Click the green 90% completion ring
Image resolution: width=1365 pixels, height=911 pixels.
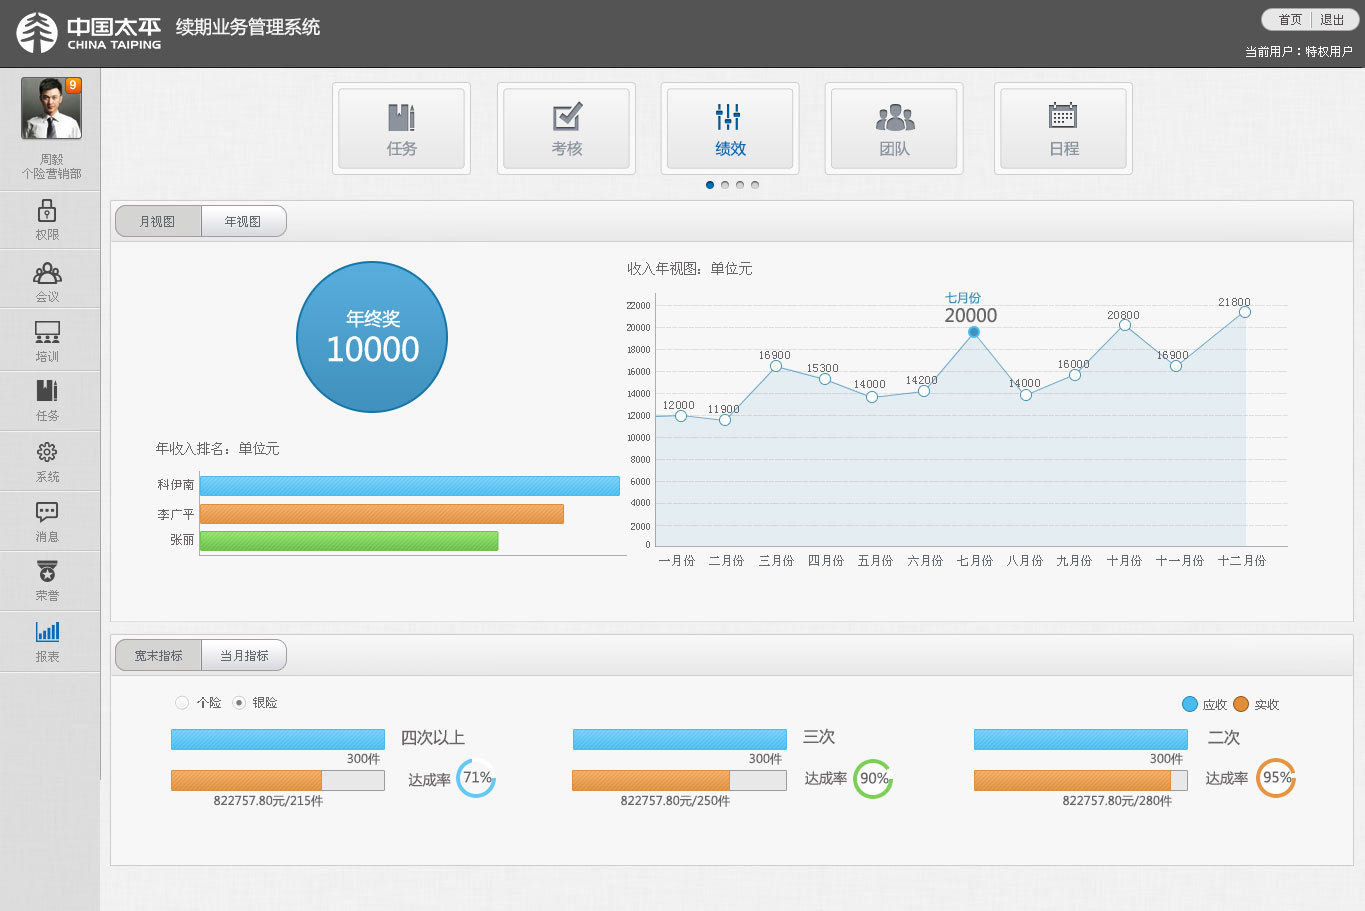(873, 778)
